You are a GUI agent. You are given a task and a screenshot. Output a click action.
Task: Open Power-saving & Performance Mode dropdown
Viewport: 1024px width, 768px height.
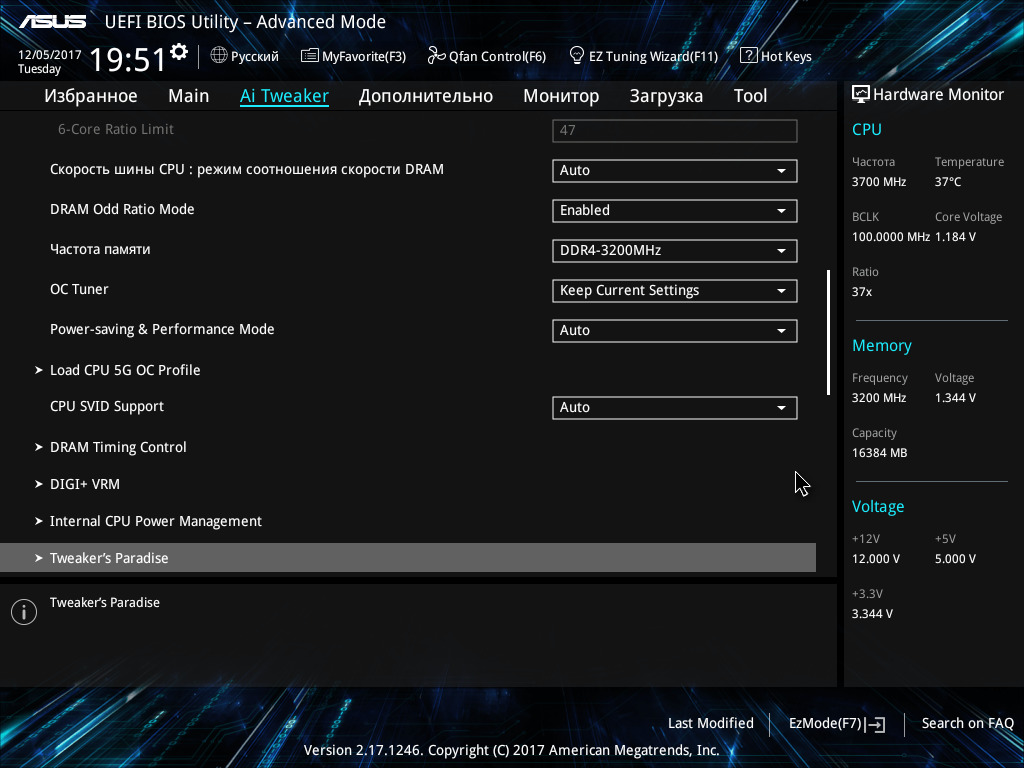[675, 330]
